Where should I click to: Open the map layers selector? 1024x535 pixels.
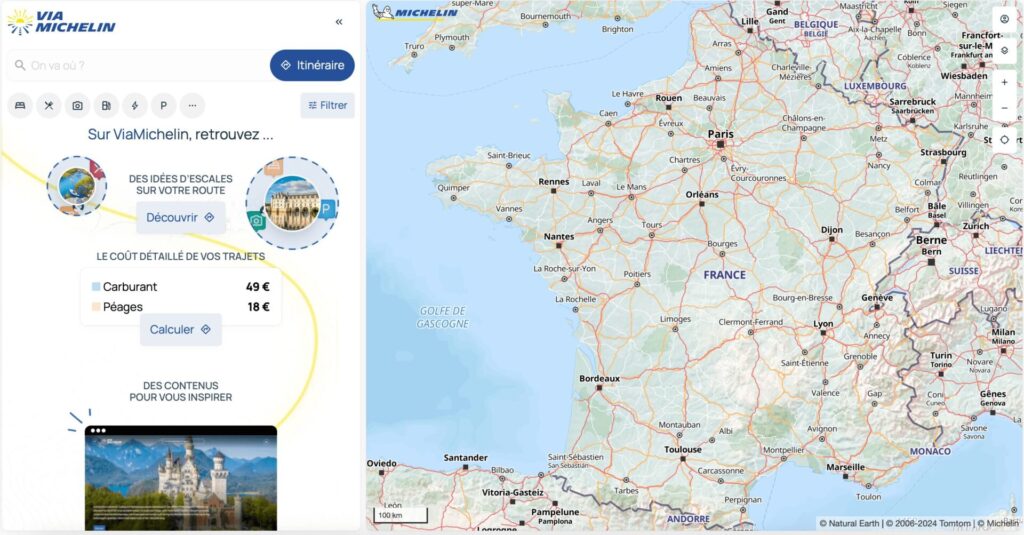pos(1004,48)
